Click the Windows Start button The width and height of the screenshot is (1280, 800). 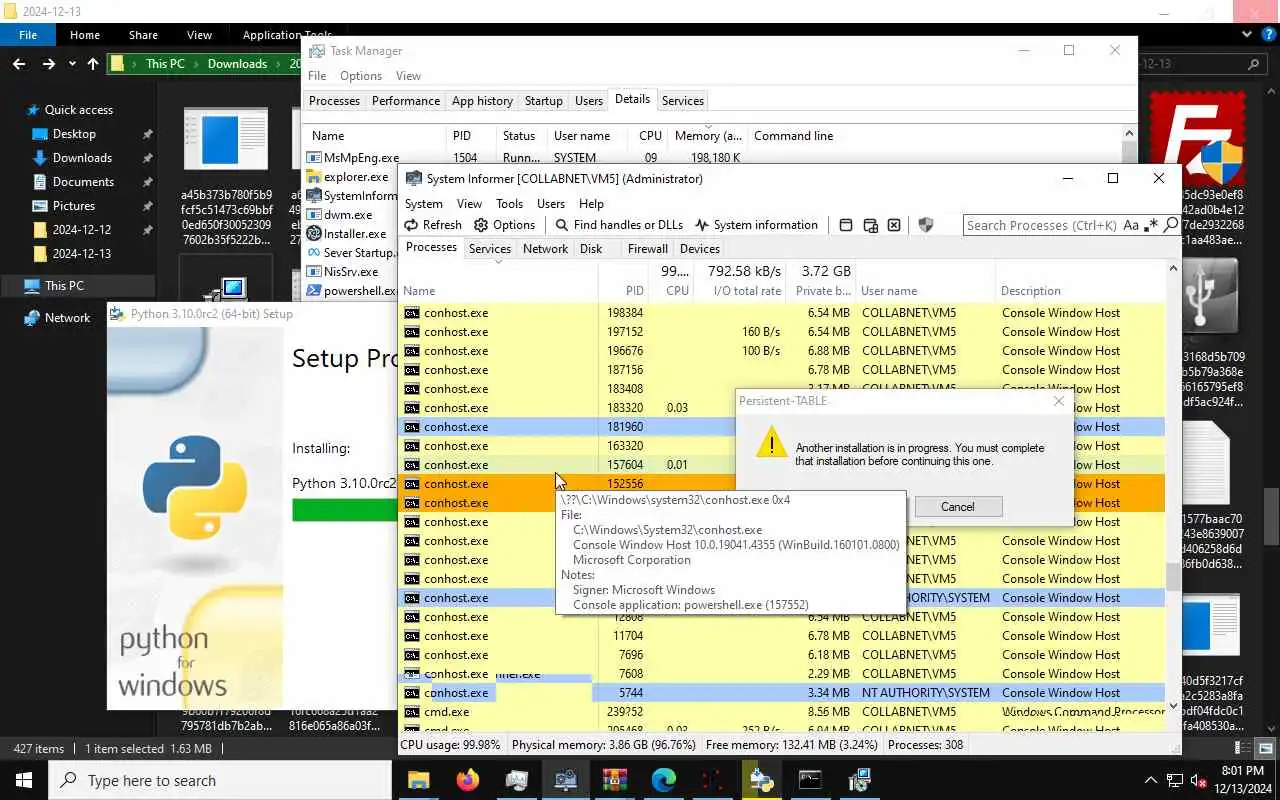pyautogui.click(x=24, y=780)
